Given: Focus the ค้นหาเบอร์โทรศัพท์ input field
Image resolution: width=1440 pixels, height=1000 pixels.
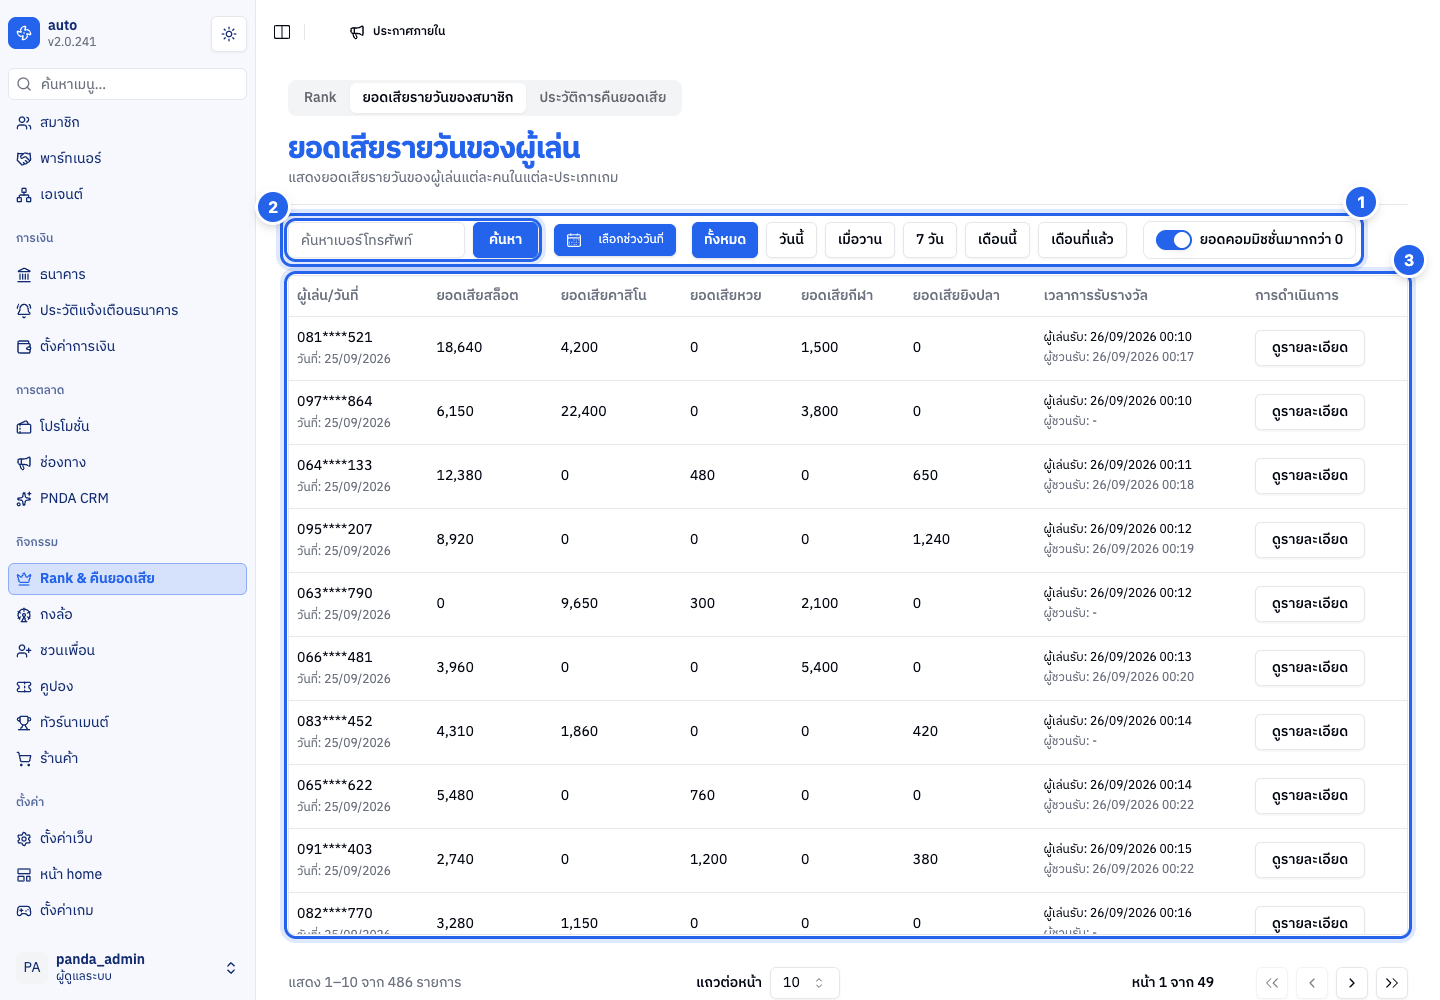Looking at the screenshot, I should click(378, 240).
